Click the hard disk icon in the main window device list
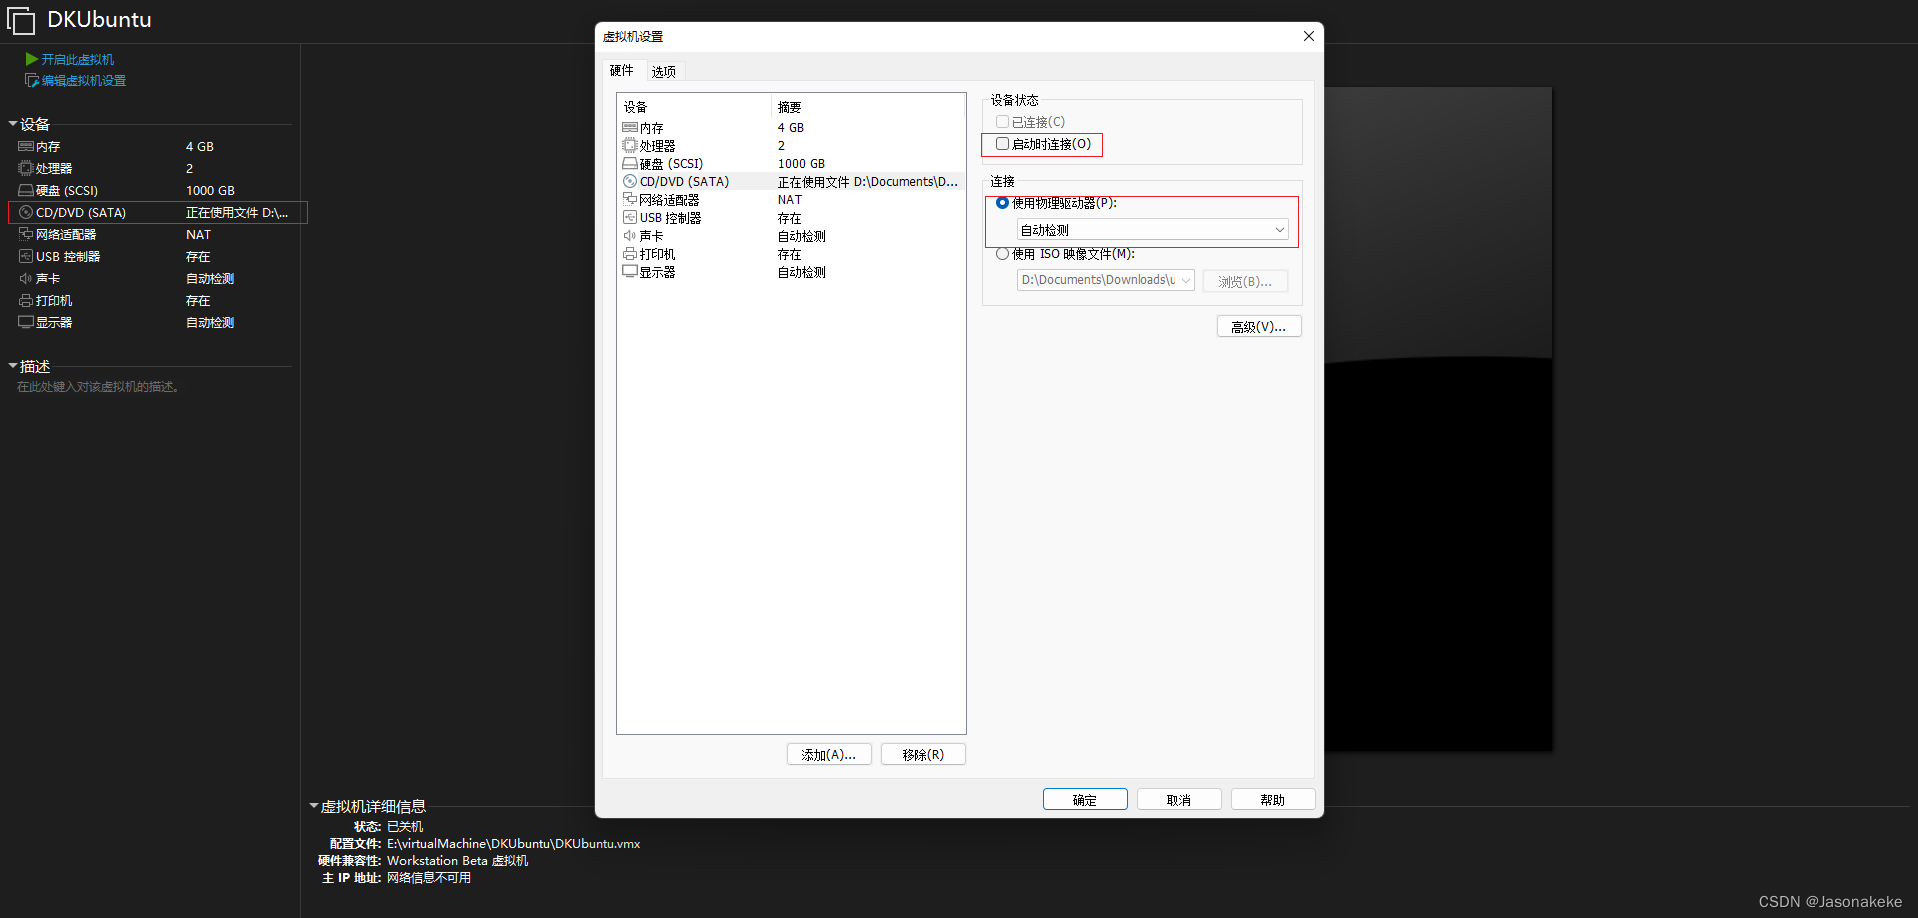Screen dimensions: 1918x918 tap(26, 190)
